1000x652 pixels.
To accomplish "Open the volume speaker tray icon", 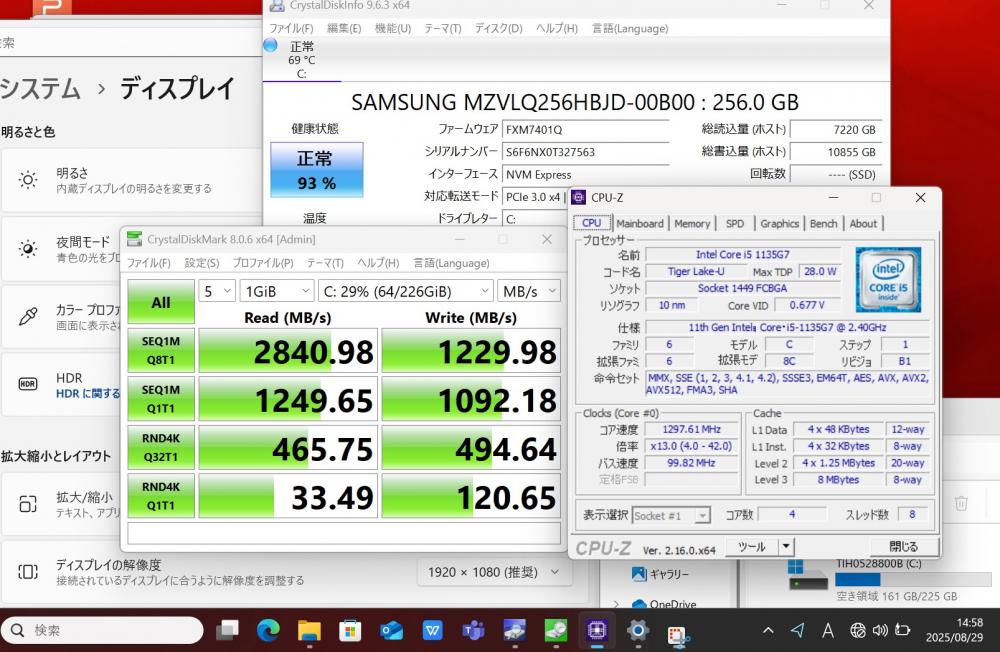I will pyautogui.click(x=880, y=630).
